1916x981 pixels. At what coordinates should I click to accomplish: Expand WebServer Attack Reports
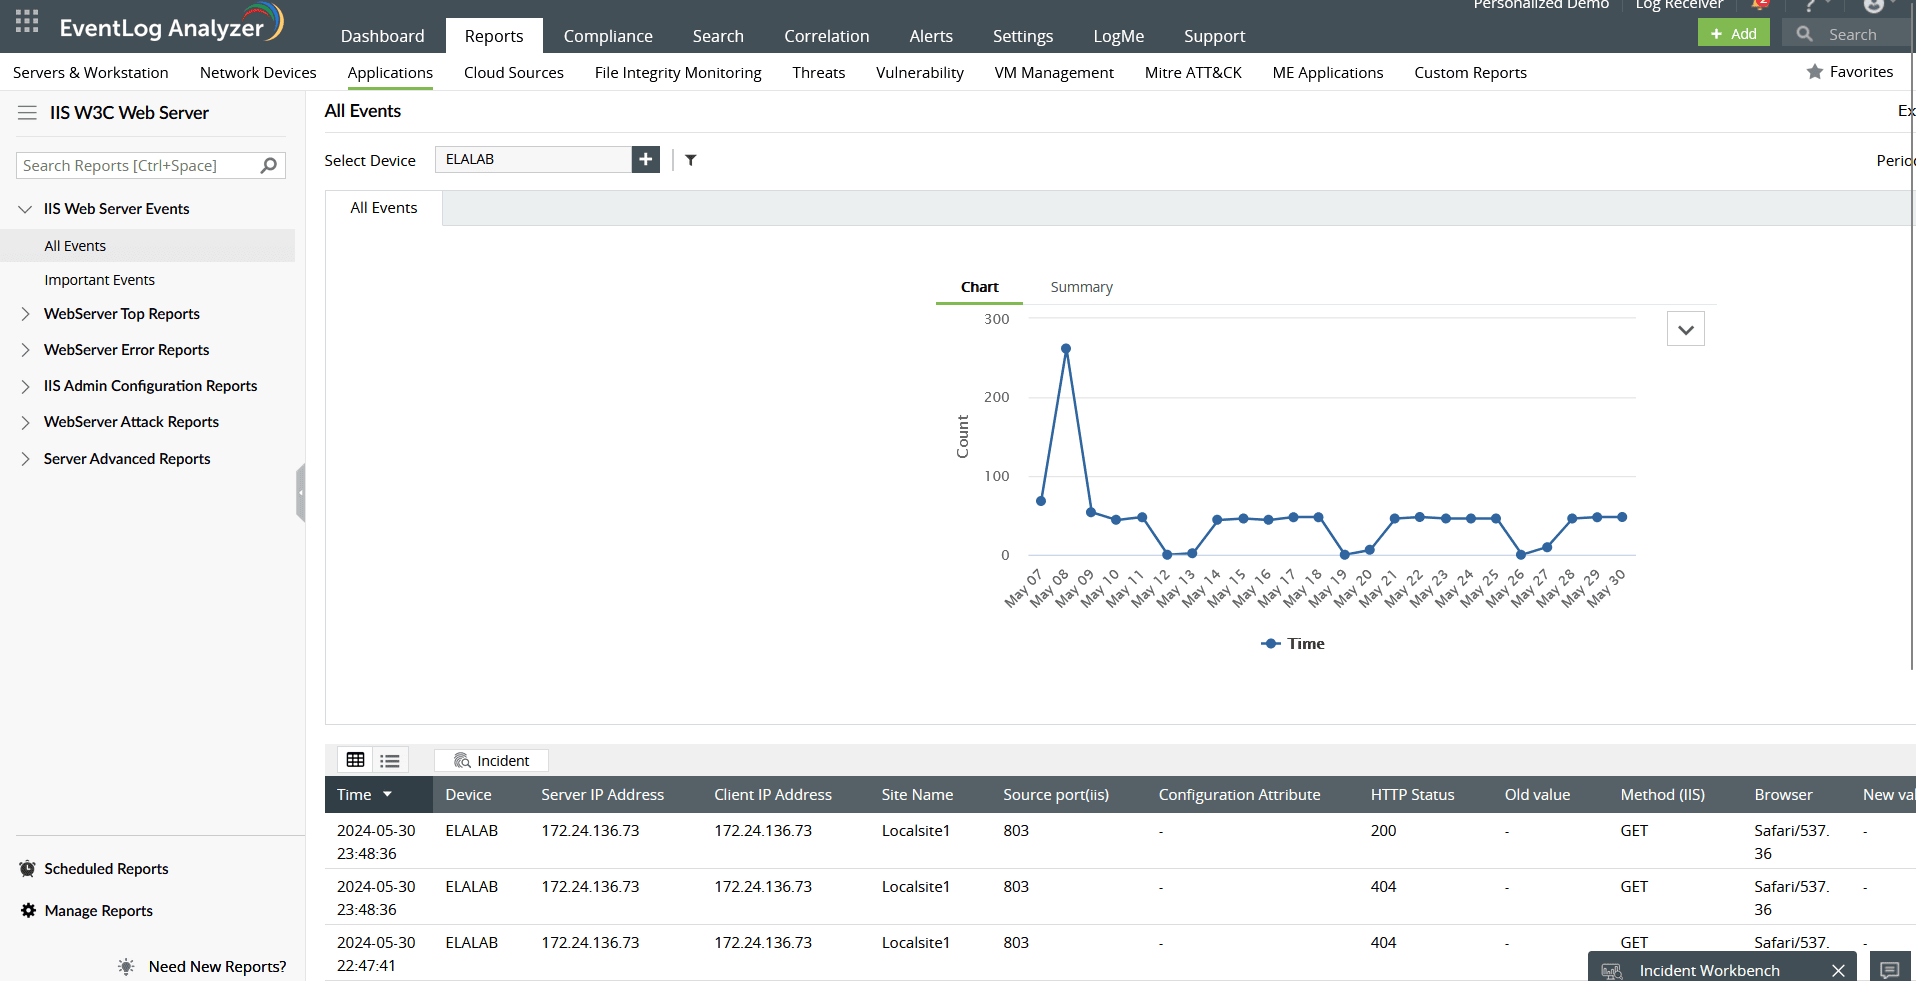pos(25,422)
